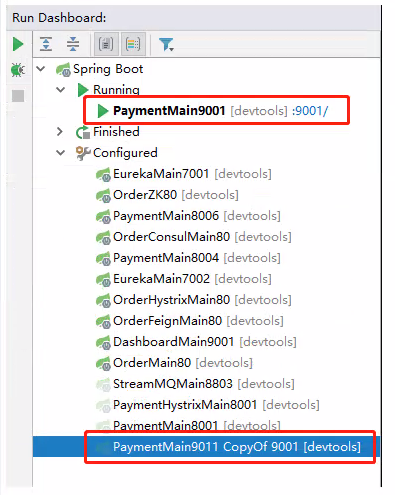The image size is (395, 495).
Task: Click Spring icon beside DashboardMain9001
Action: [x=103, y=343]
